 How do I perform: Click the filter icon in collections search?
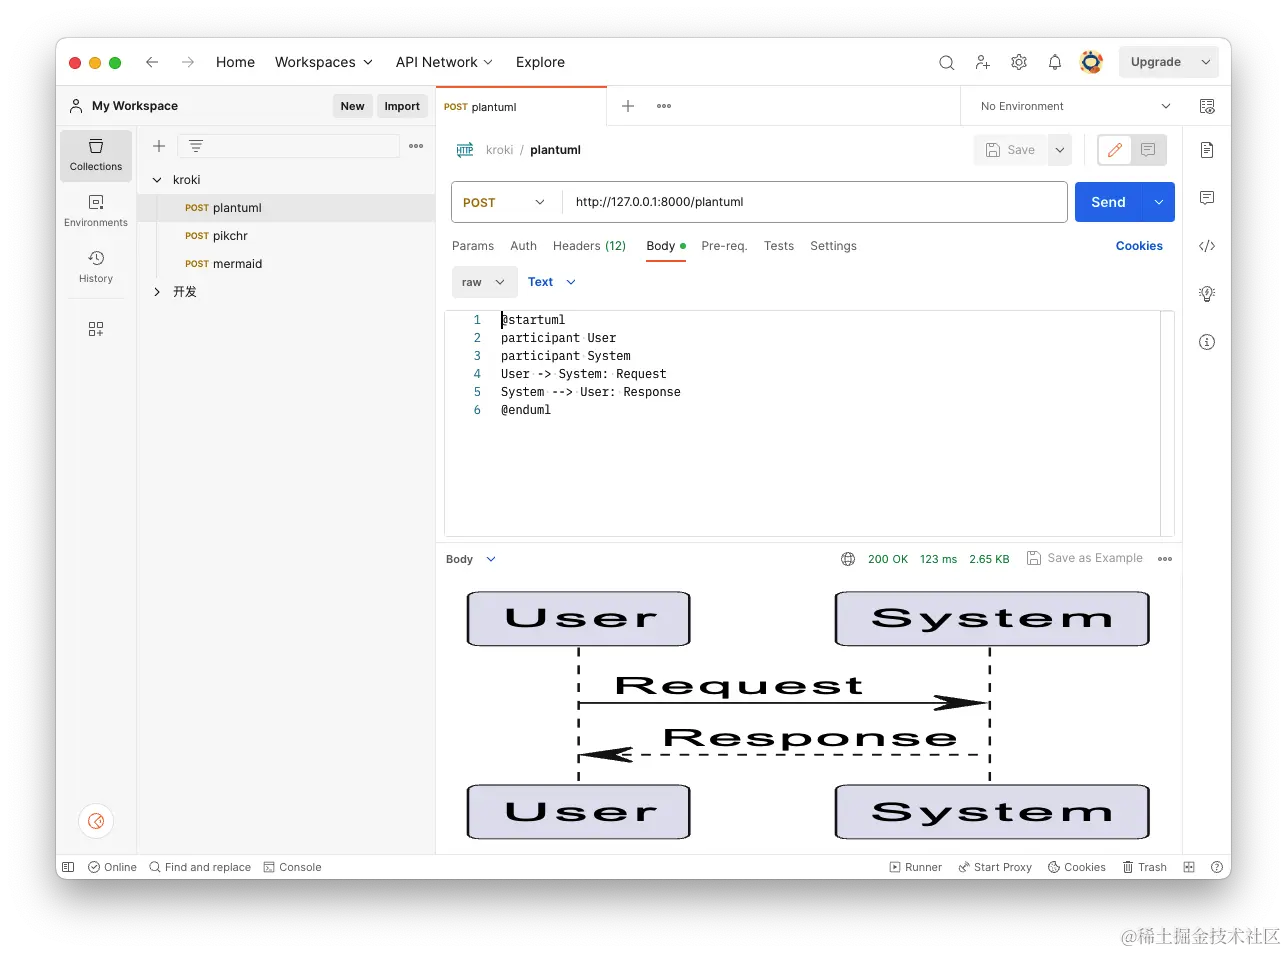(196, 146)
